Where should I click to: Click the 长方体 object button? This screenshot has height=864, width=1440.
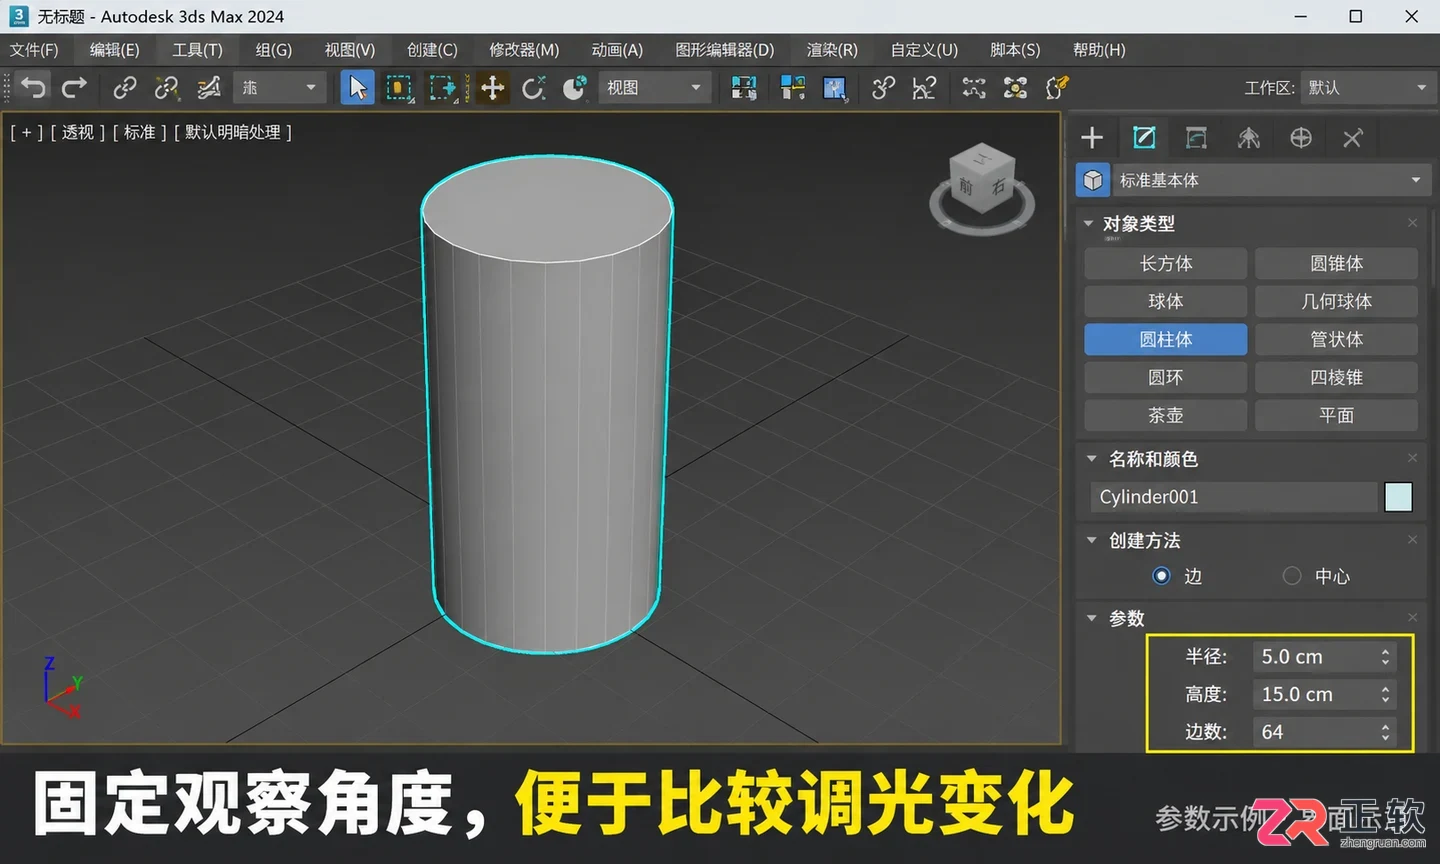click(x=1166, y=264)
